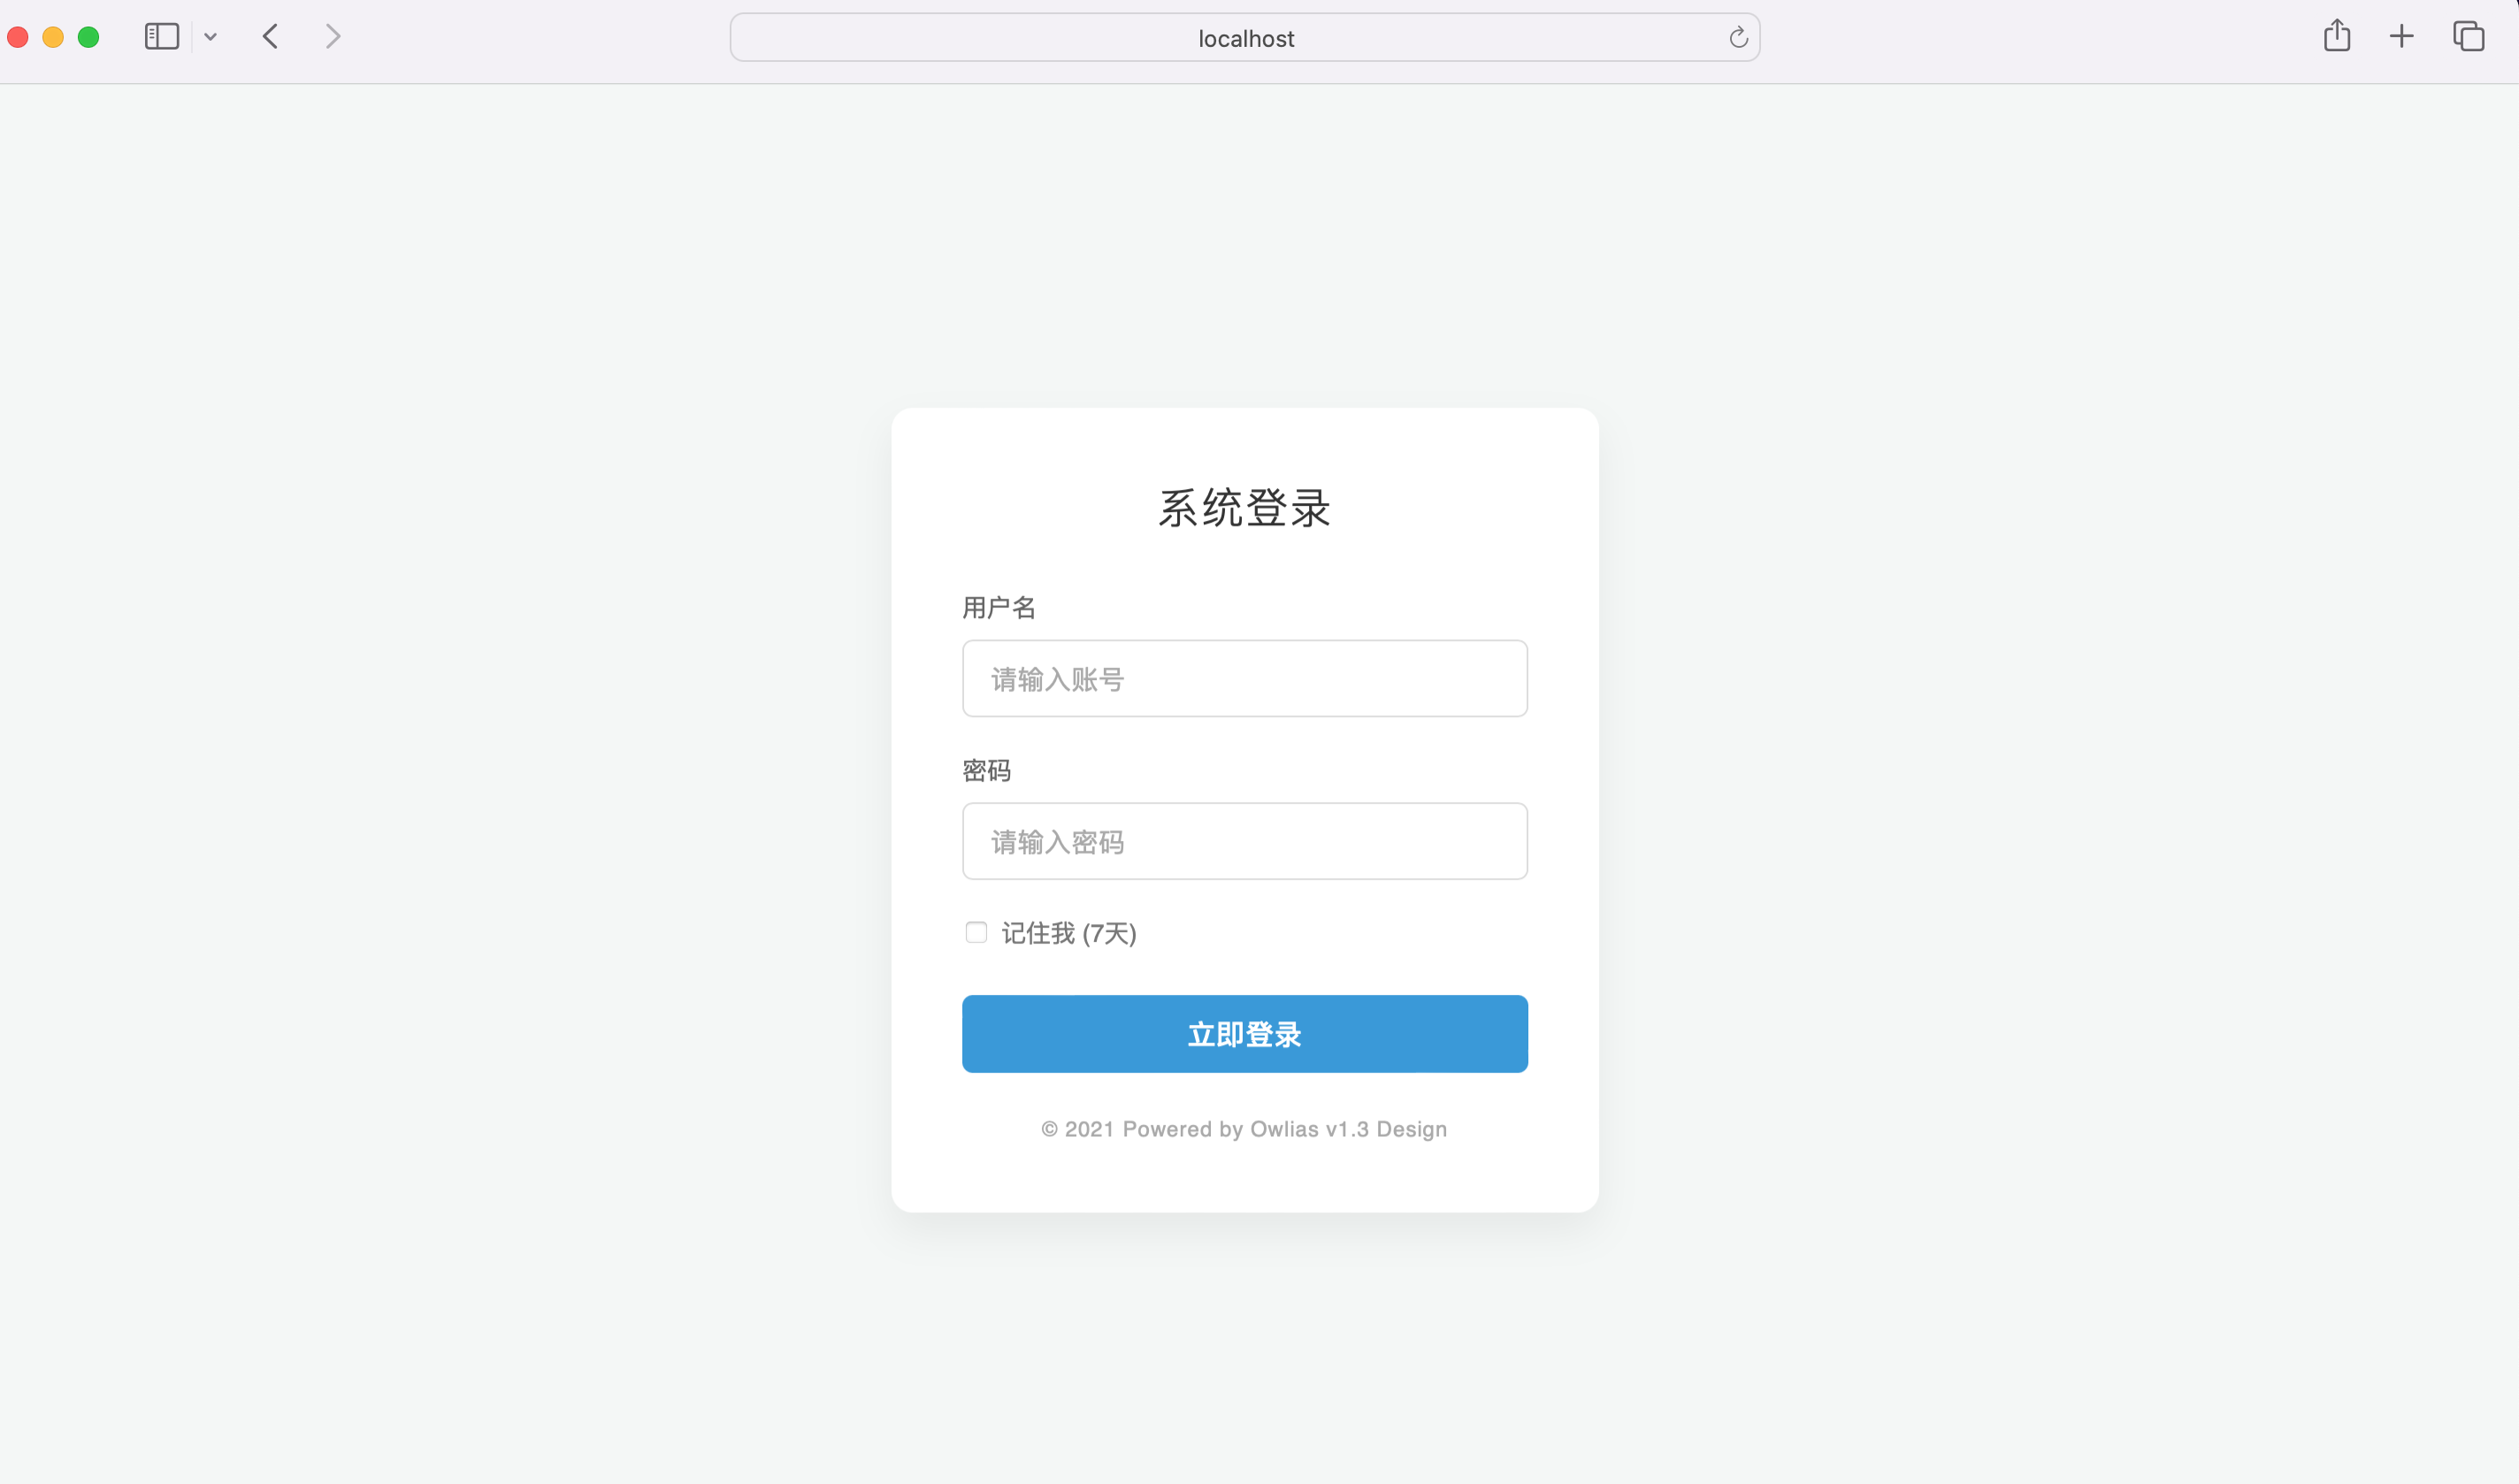Enter full screen with green button

89,38
